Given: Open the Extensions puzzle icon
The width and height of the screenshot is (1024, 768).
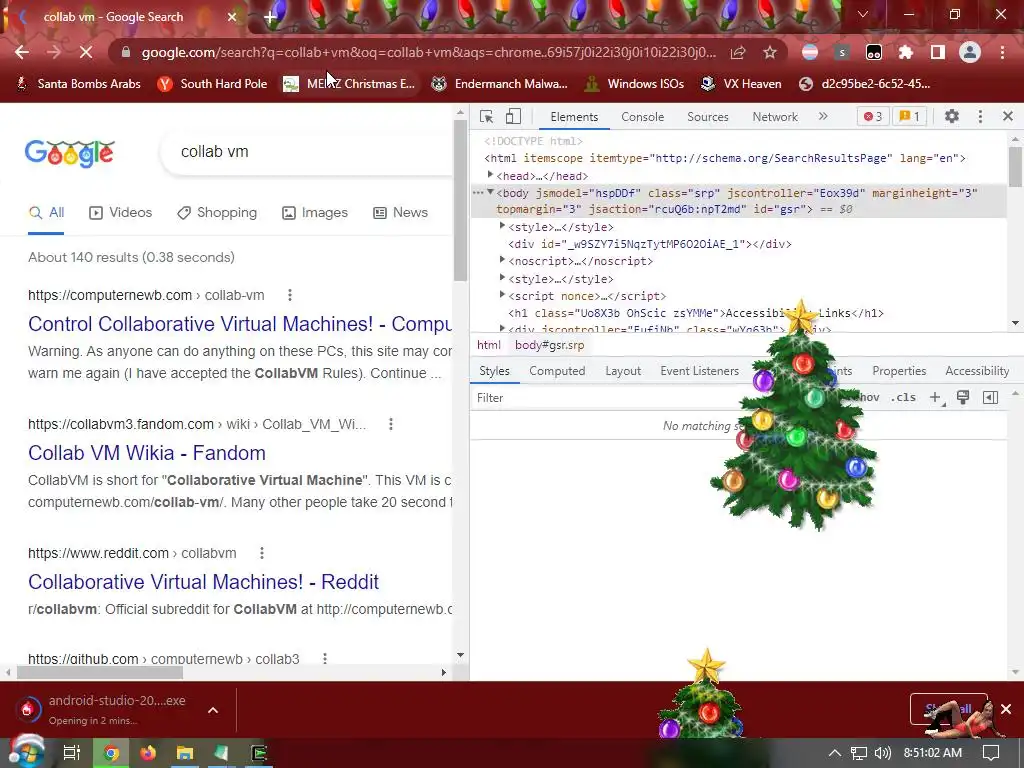Looking at the screenshot, I should pyautogui.click(x=906, y=52).
